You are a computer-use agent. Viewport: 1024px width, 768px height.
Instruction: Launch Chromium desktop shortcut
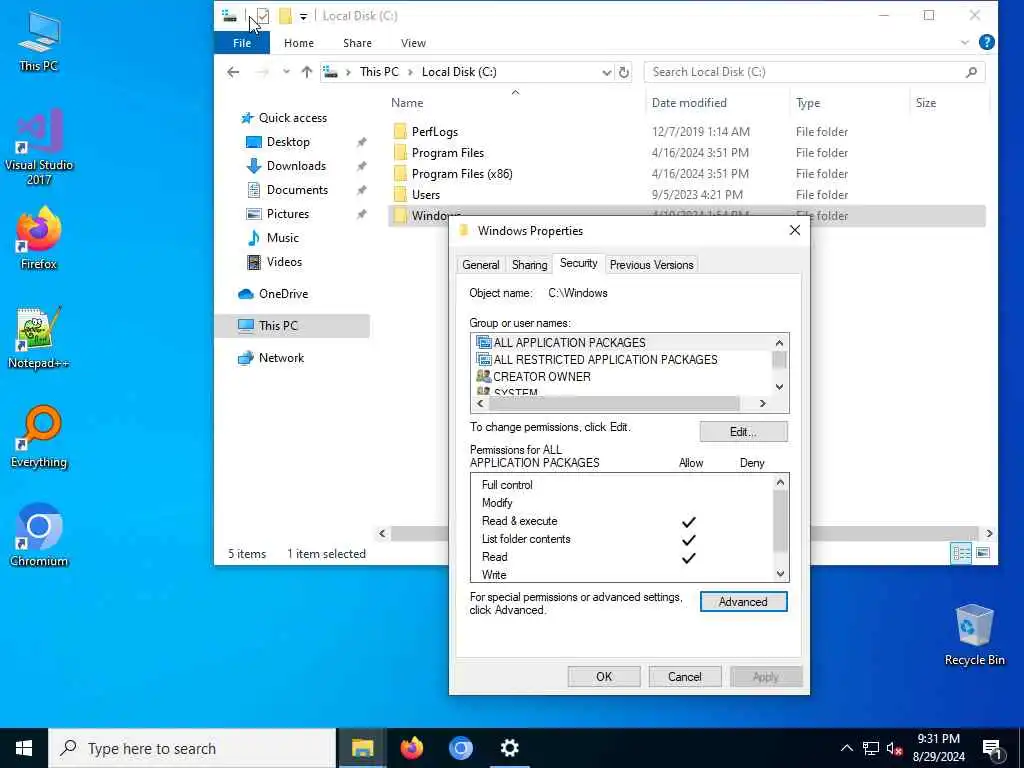(39, 536)
